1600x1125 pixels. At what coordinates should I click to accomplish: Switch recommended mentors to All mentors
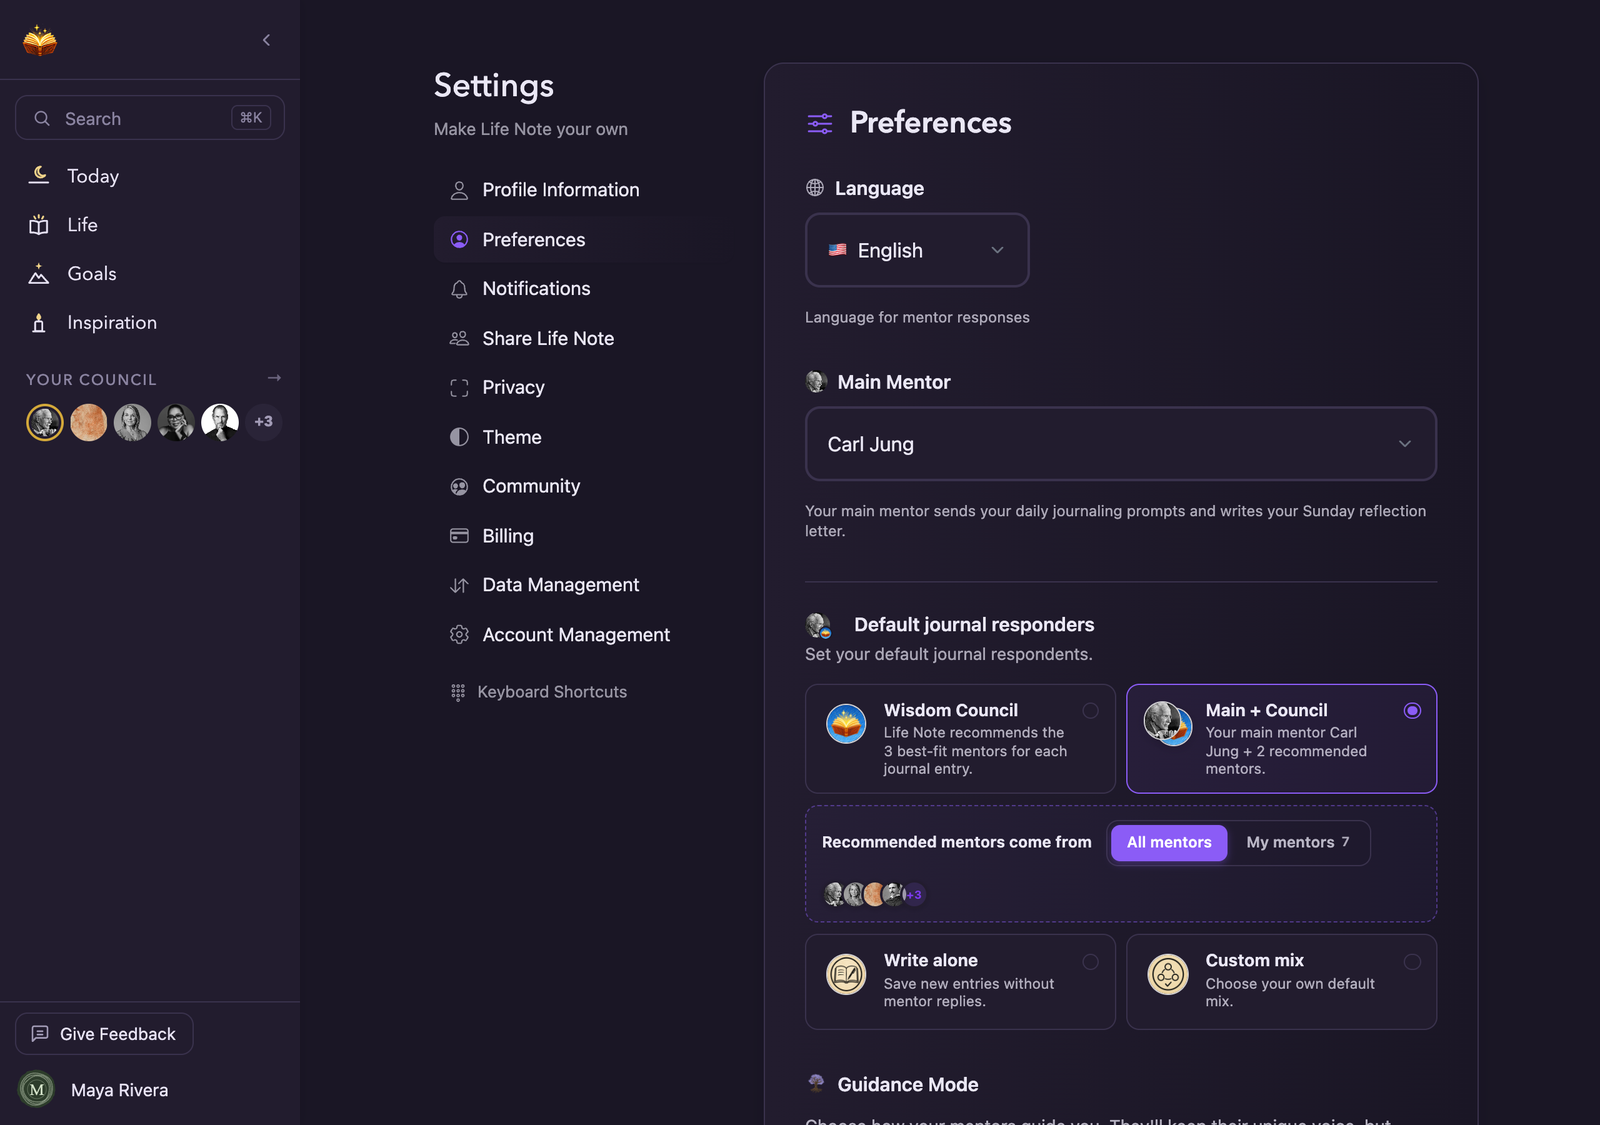point(1169,843)
